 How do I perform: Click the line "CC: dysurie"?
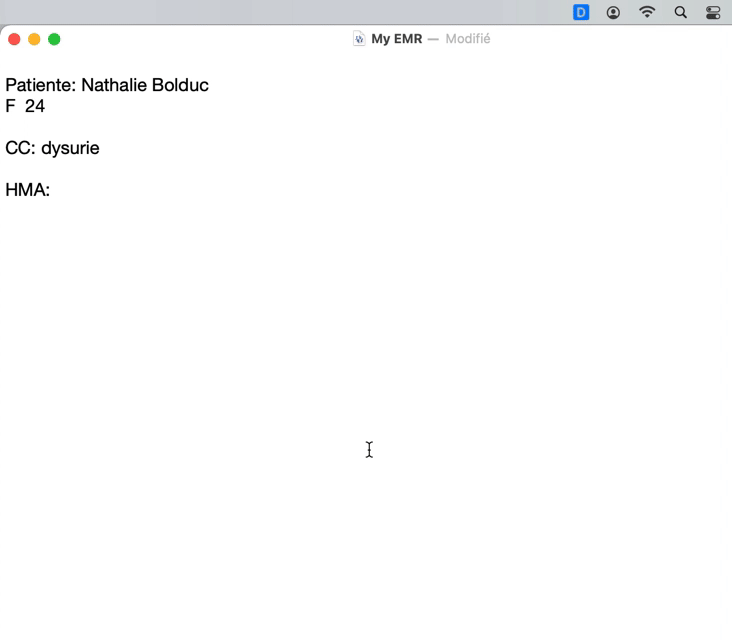coord(52,148)
